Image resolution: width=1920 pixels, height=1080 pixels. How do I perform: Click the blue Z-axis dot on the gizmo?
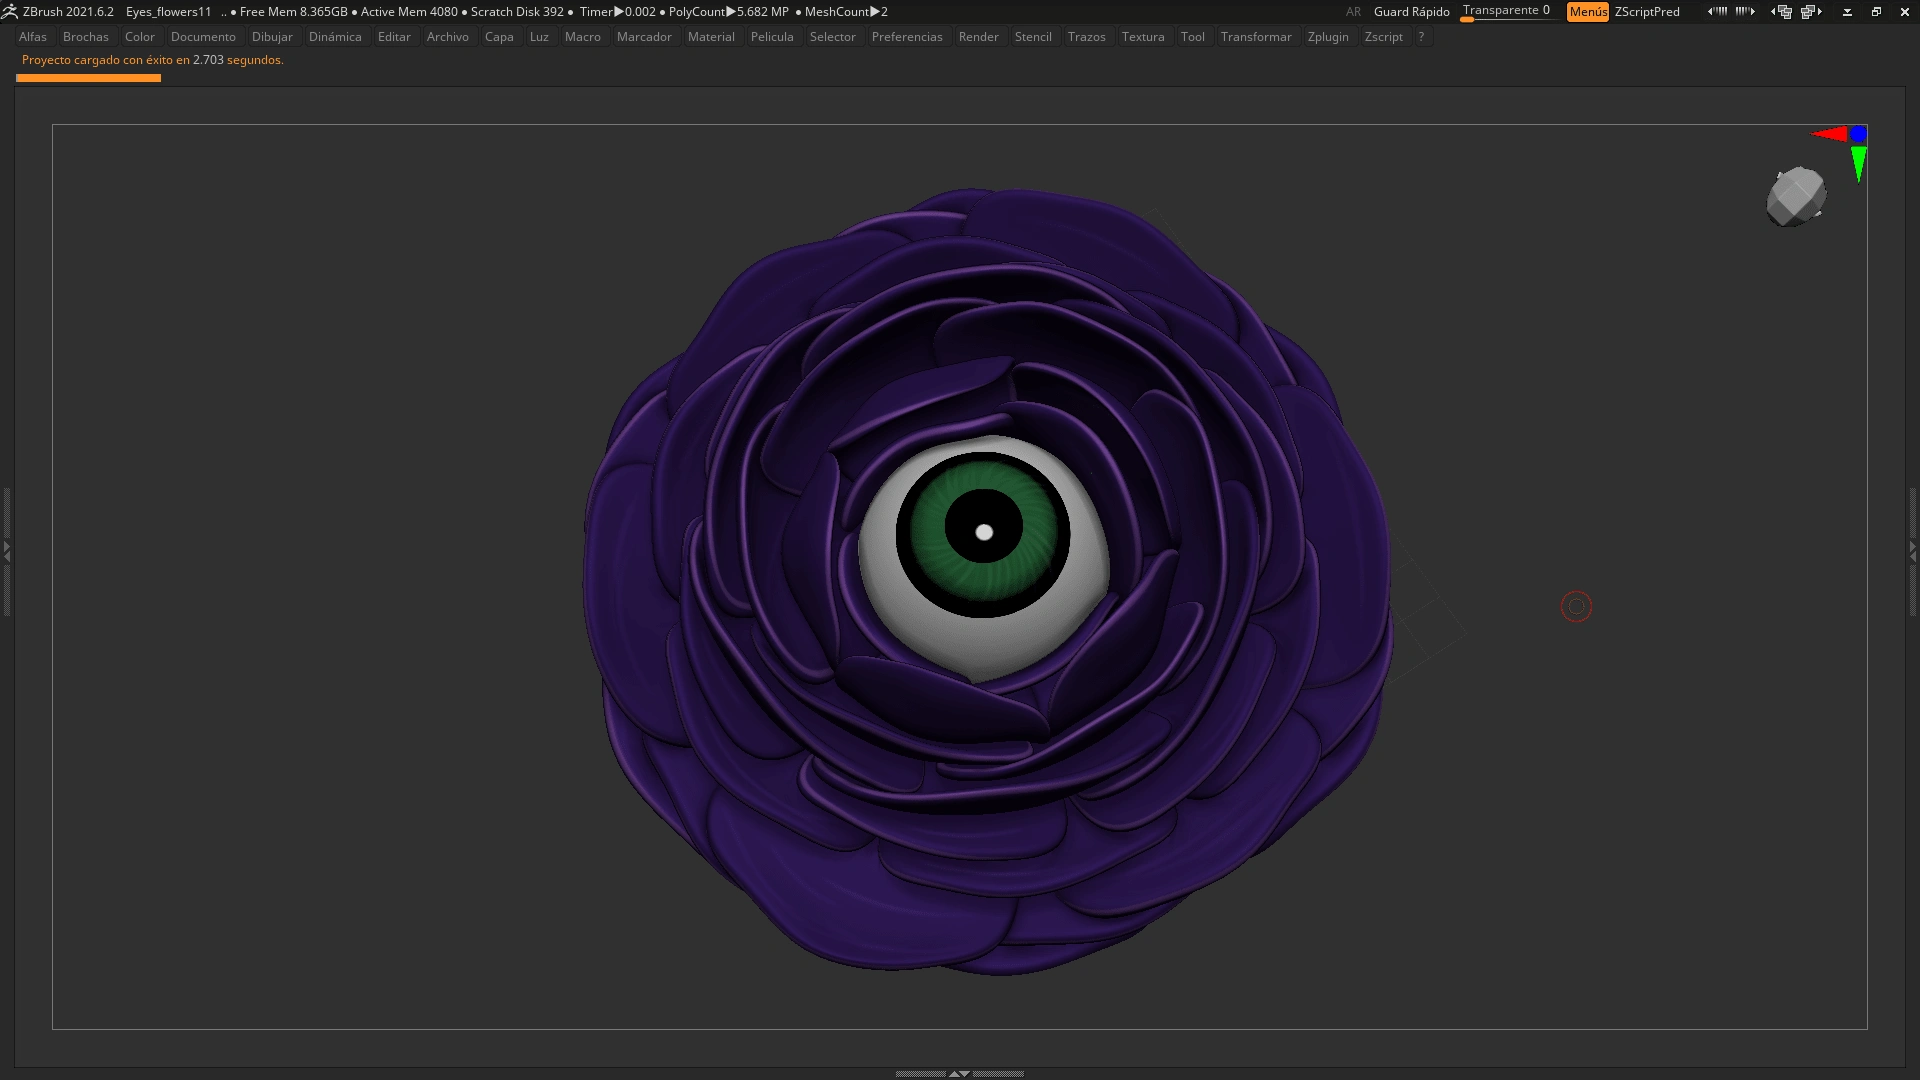click(x=1858, y=134)
